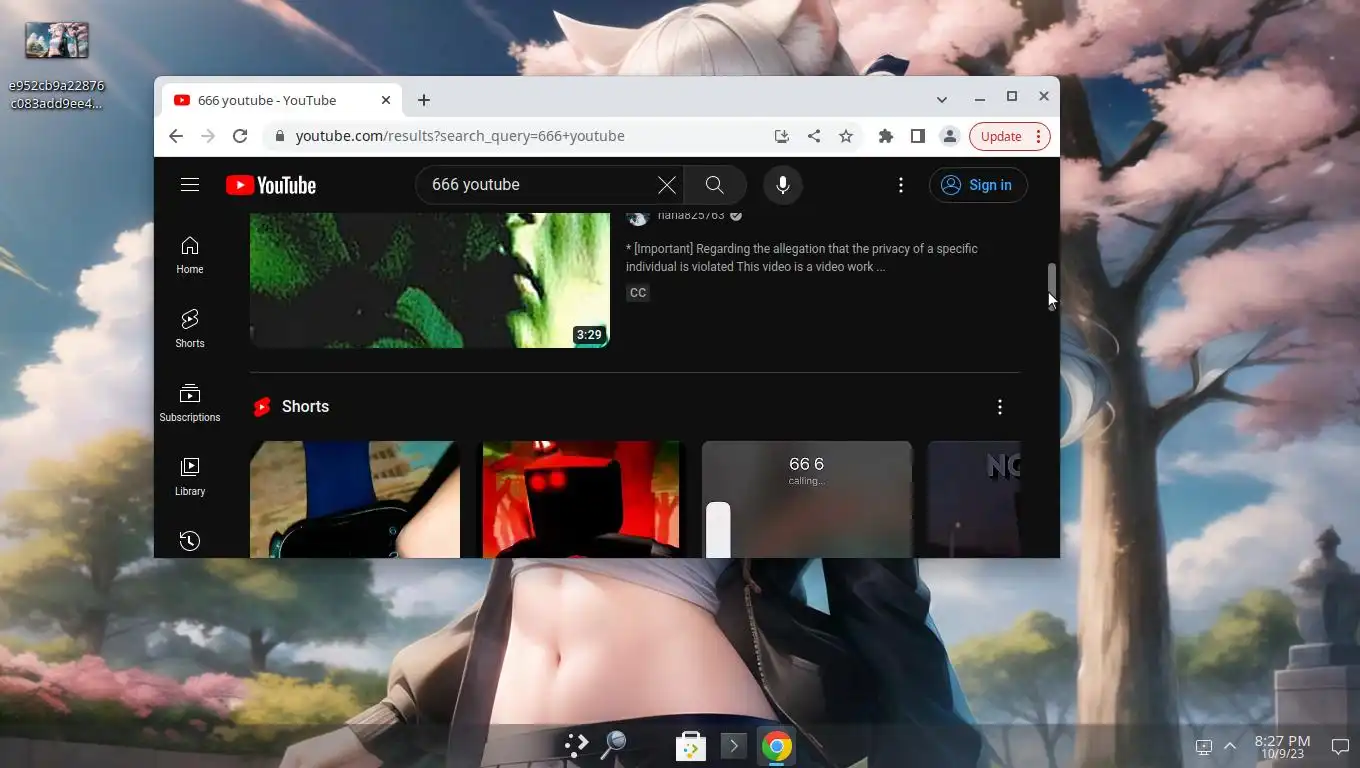The image size is (1360, 768).
Task: Open History icon in the sidebar
Action: [x=190, y=541]
